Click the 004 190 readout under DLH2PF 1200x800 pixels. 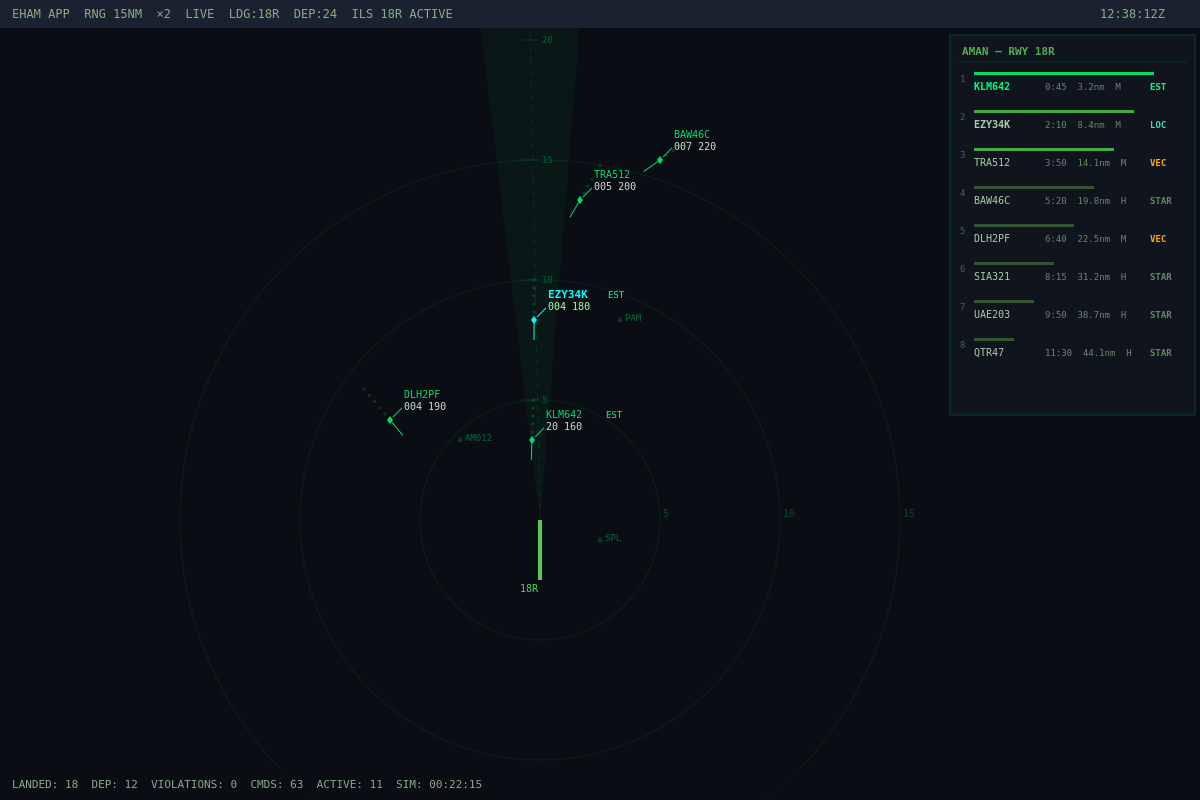point(425,407)
